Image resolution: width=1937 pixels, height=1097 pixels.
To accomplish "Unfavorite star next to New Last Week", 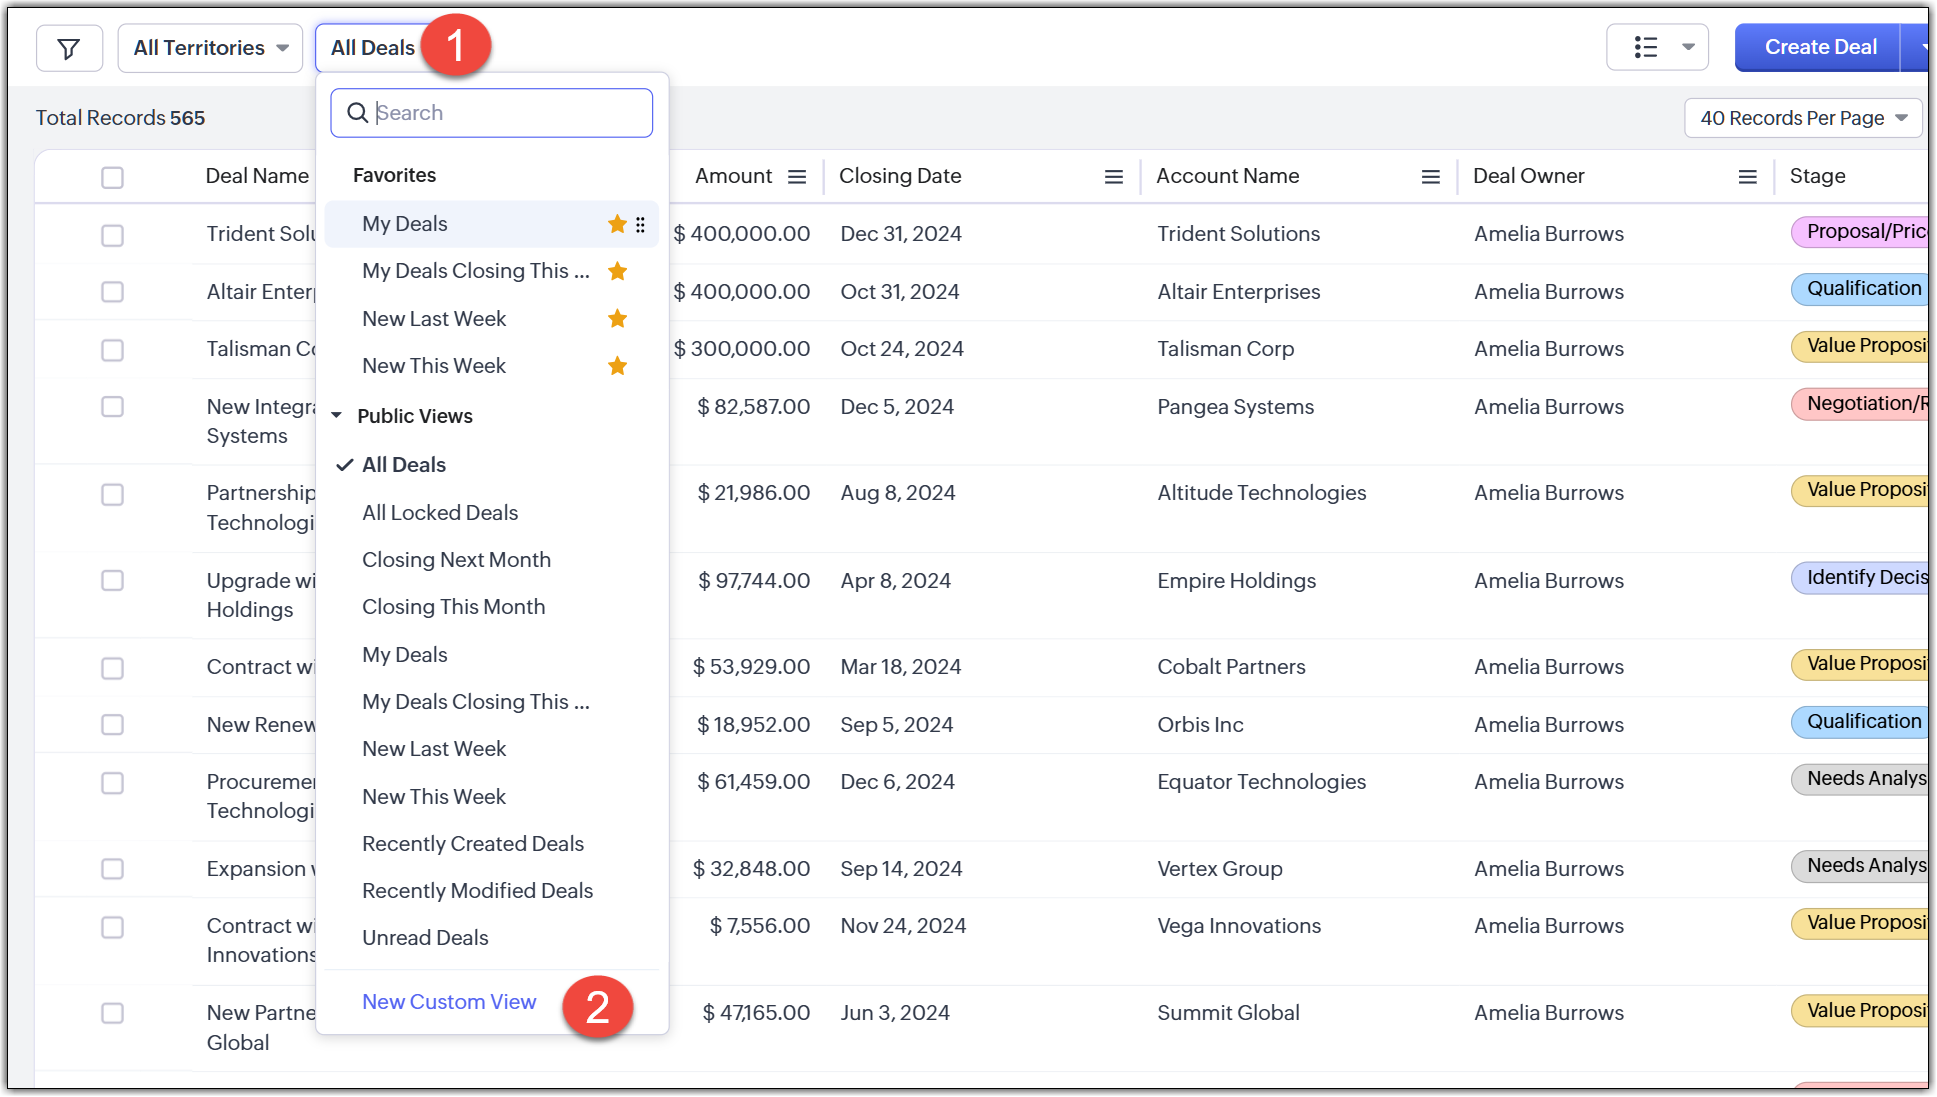I will pyautogui.click(x=617, y=319).
